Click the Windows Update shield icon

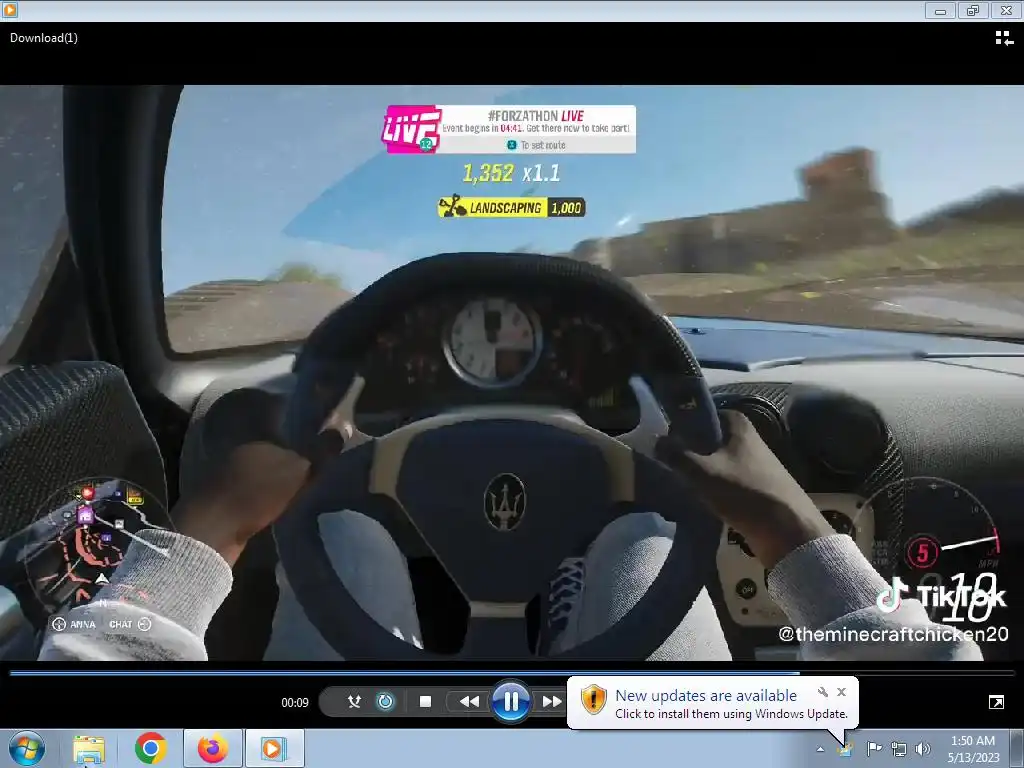point(594,699)
